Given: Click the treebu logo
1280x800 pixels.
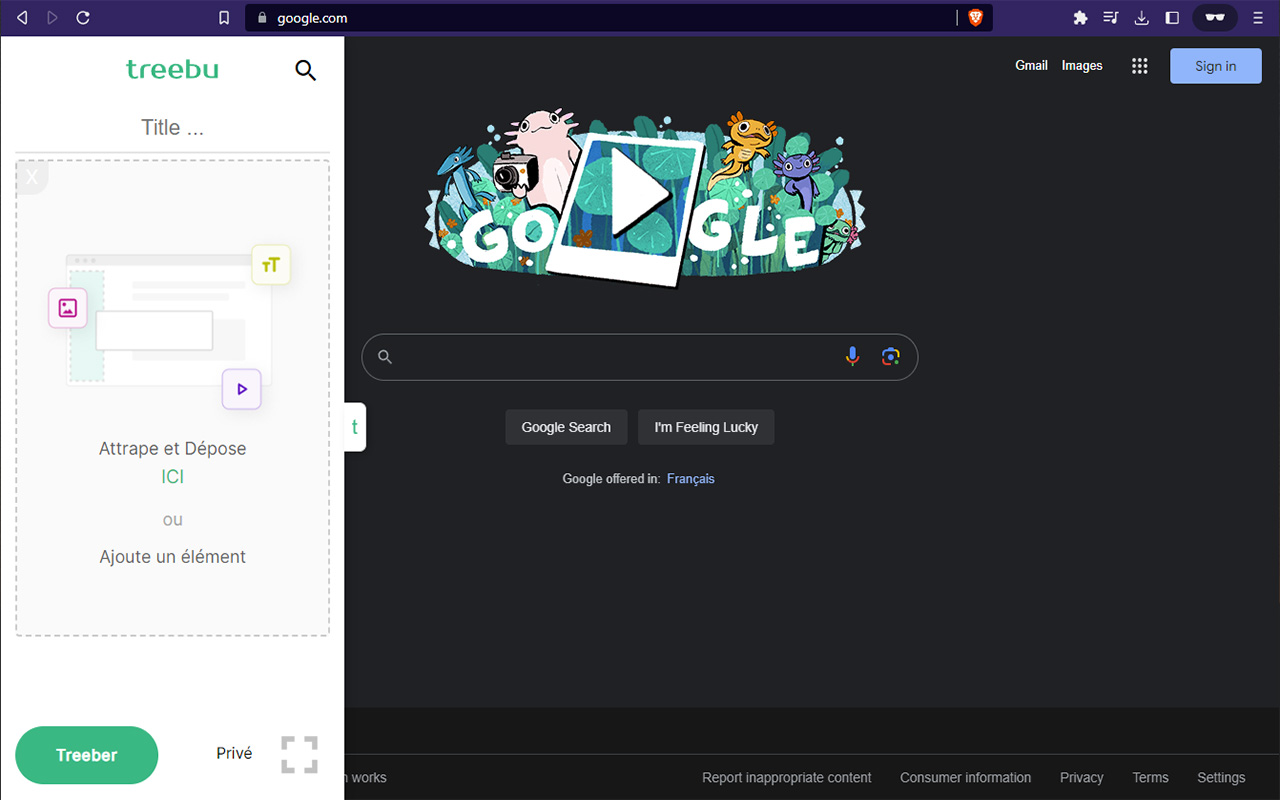Looking at the screenshot, I should click(x=172, y=69).
